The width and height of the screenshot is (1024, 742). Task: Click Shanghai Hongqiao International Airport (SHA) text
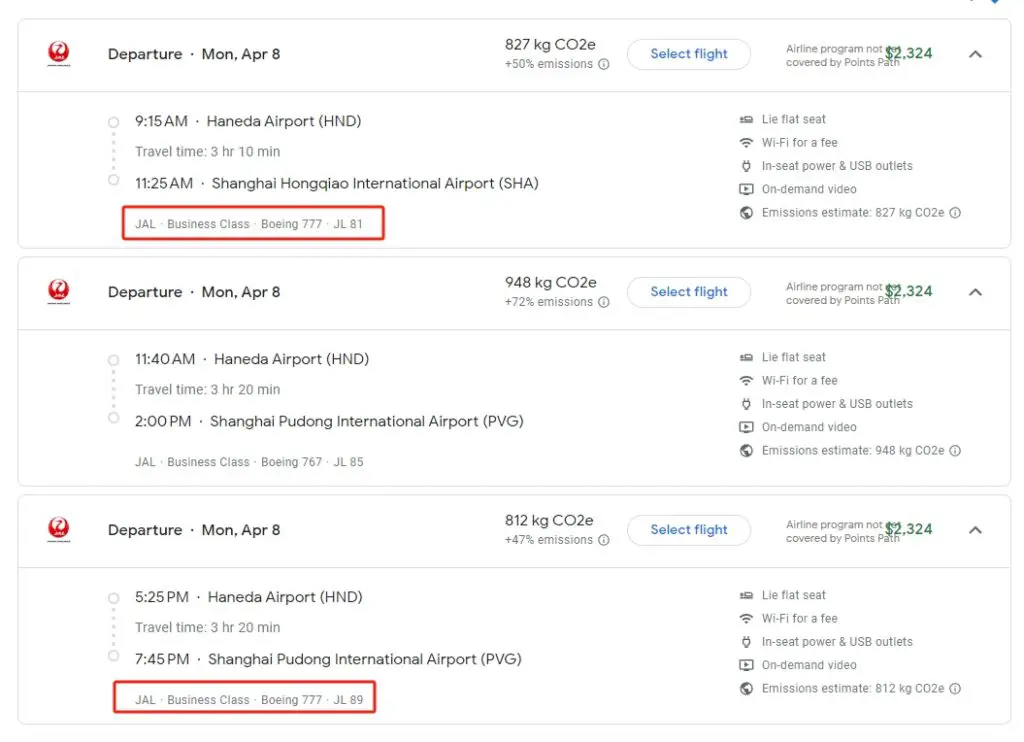pyautogui.click(x=375, y=184)
